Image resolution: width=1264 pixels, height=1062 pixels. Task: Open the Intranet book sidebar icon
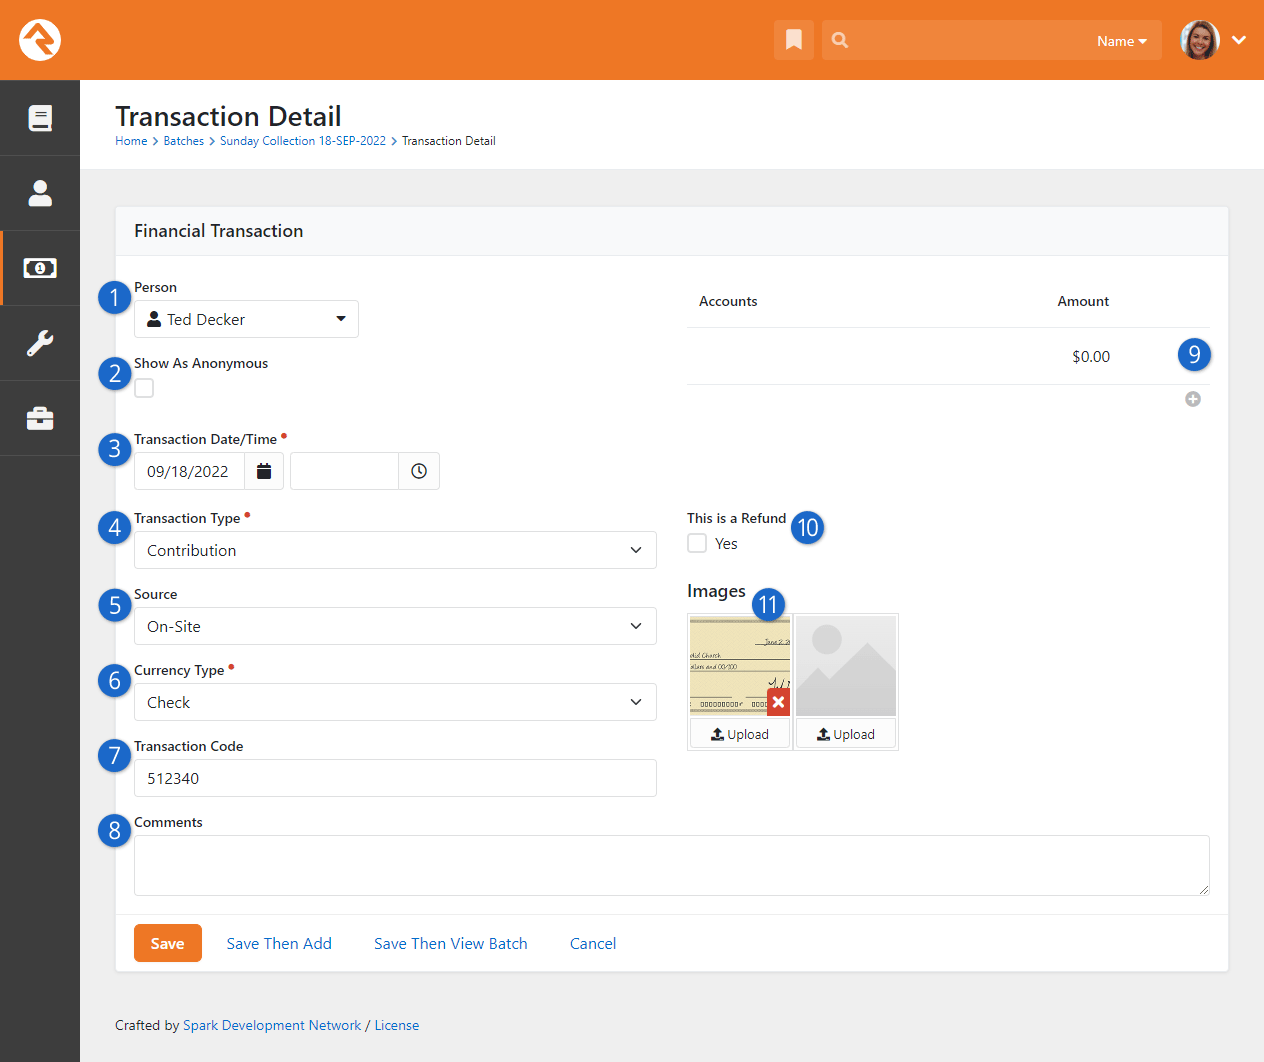coord(40,118)
